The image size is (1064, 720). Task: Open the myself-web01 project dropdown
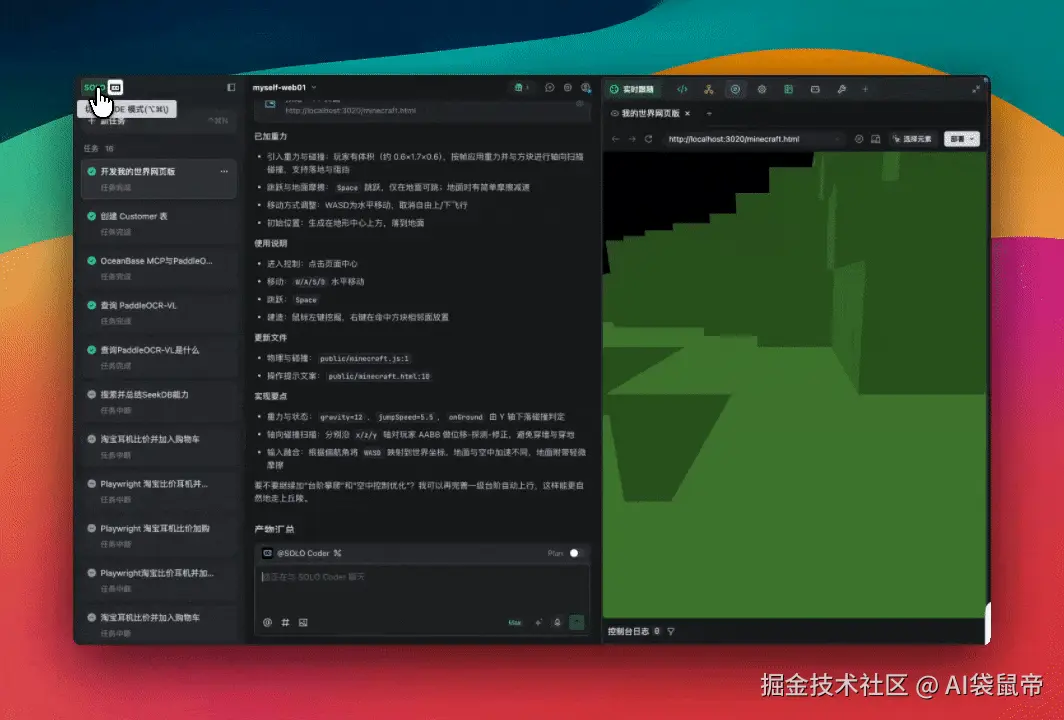284,88
